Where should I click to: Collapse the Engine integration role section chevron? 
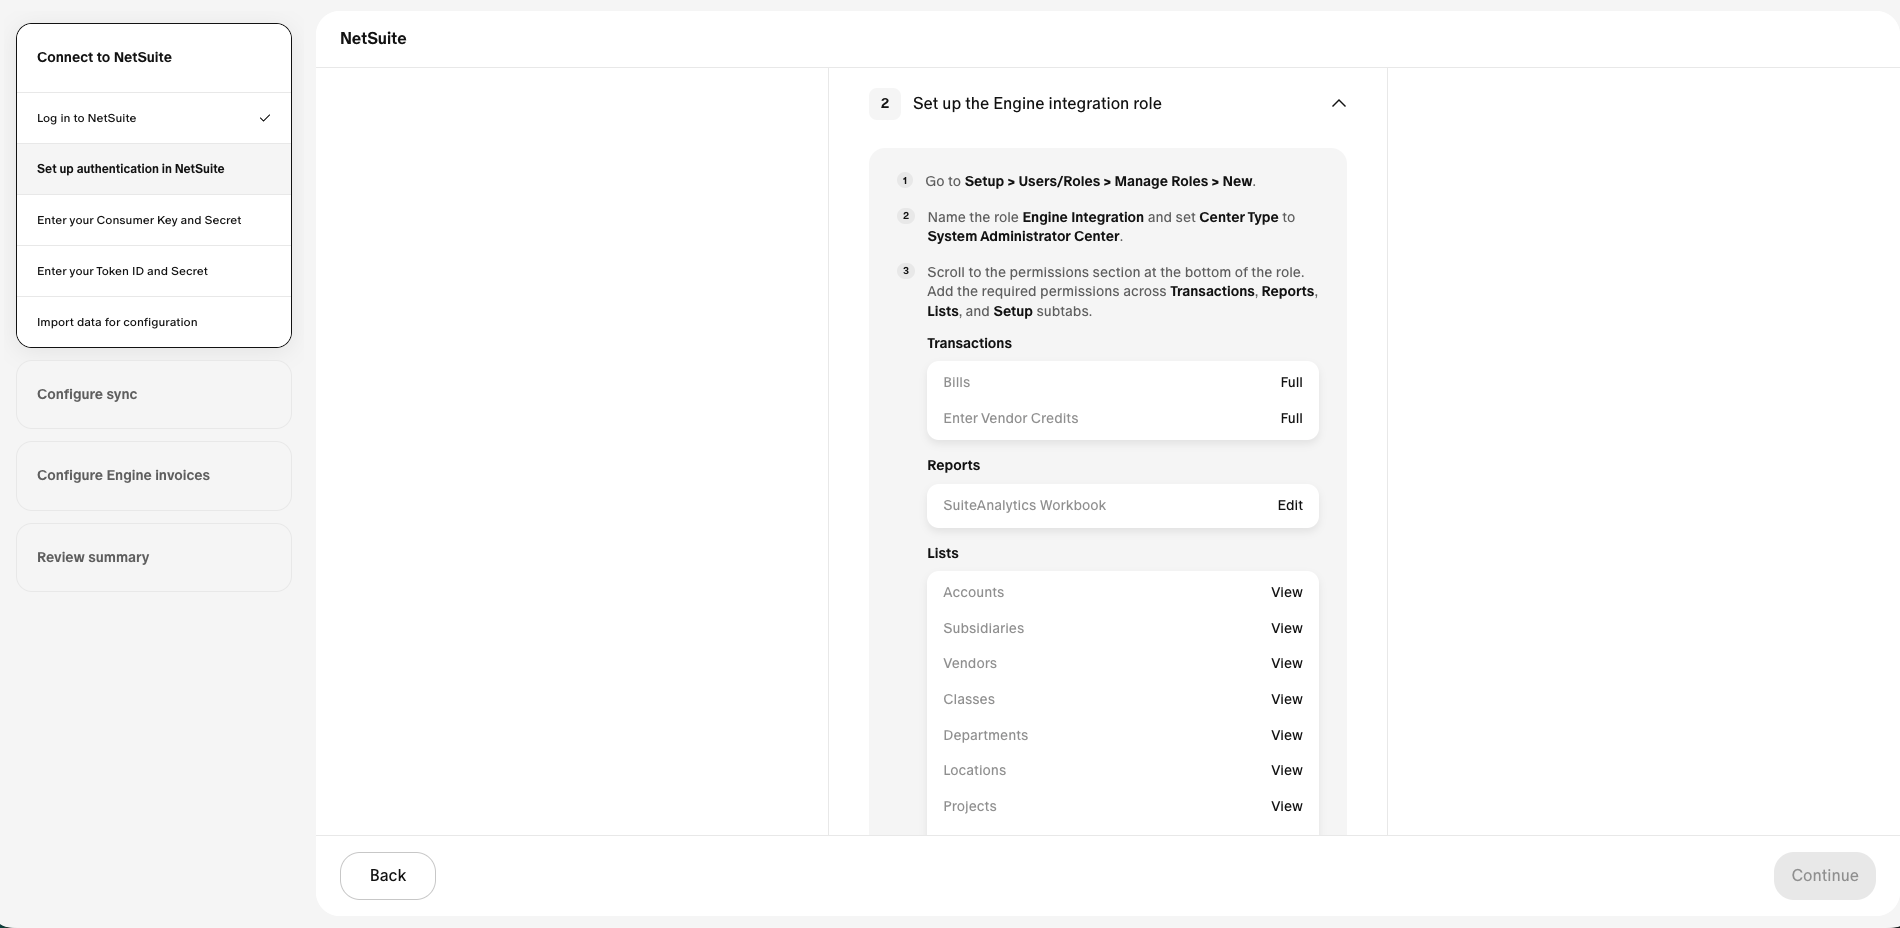click(1339, 104)
